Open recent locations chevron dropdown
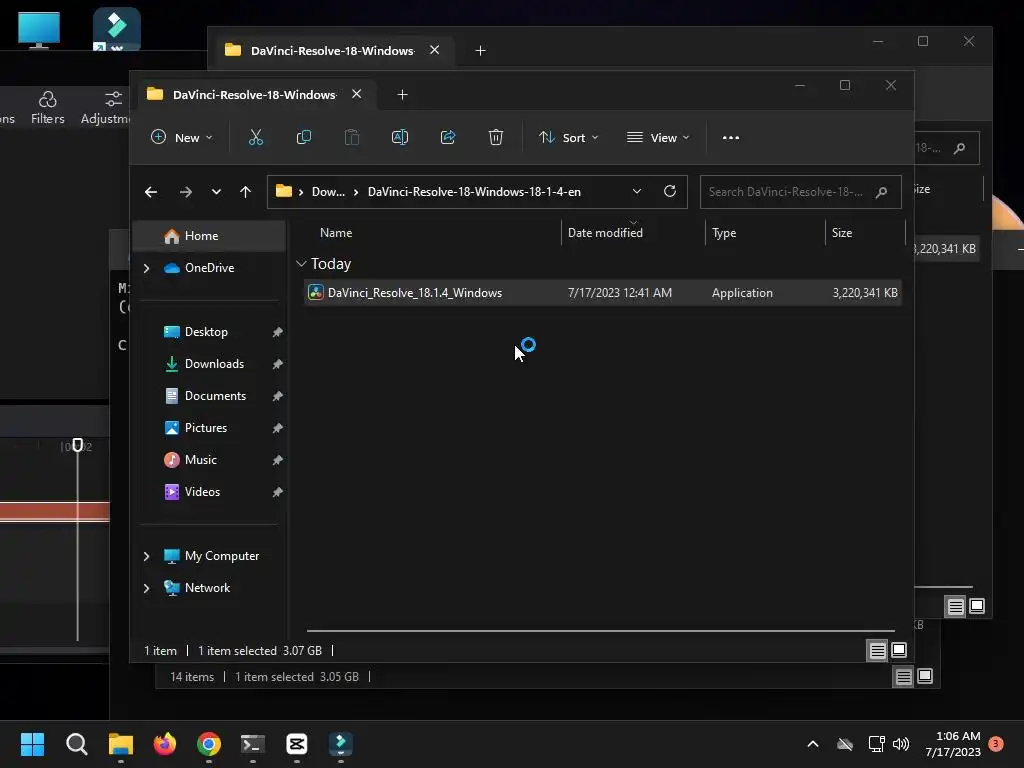The width and height of the screenshot is (1024, 768). 216,192
